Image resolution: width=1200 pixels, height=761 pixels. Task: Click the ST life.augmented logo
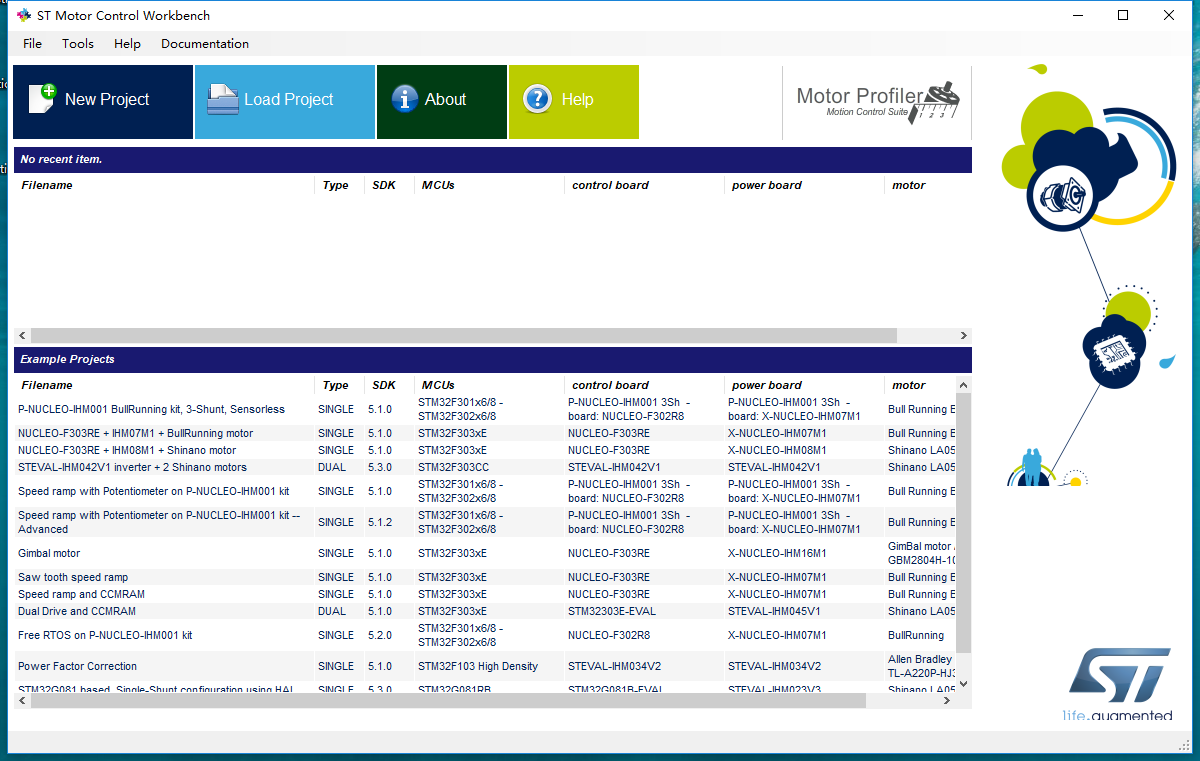click(1121, 674)
